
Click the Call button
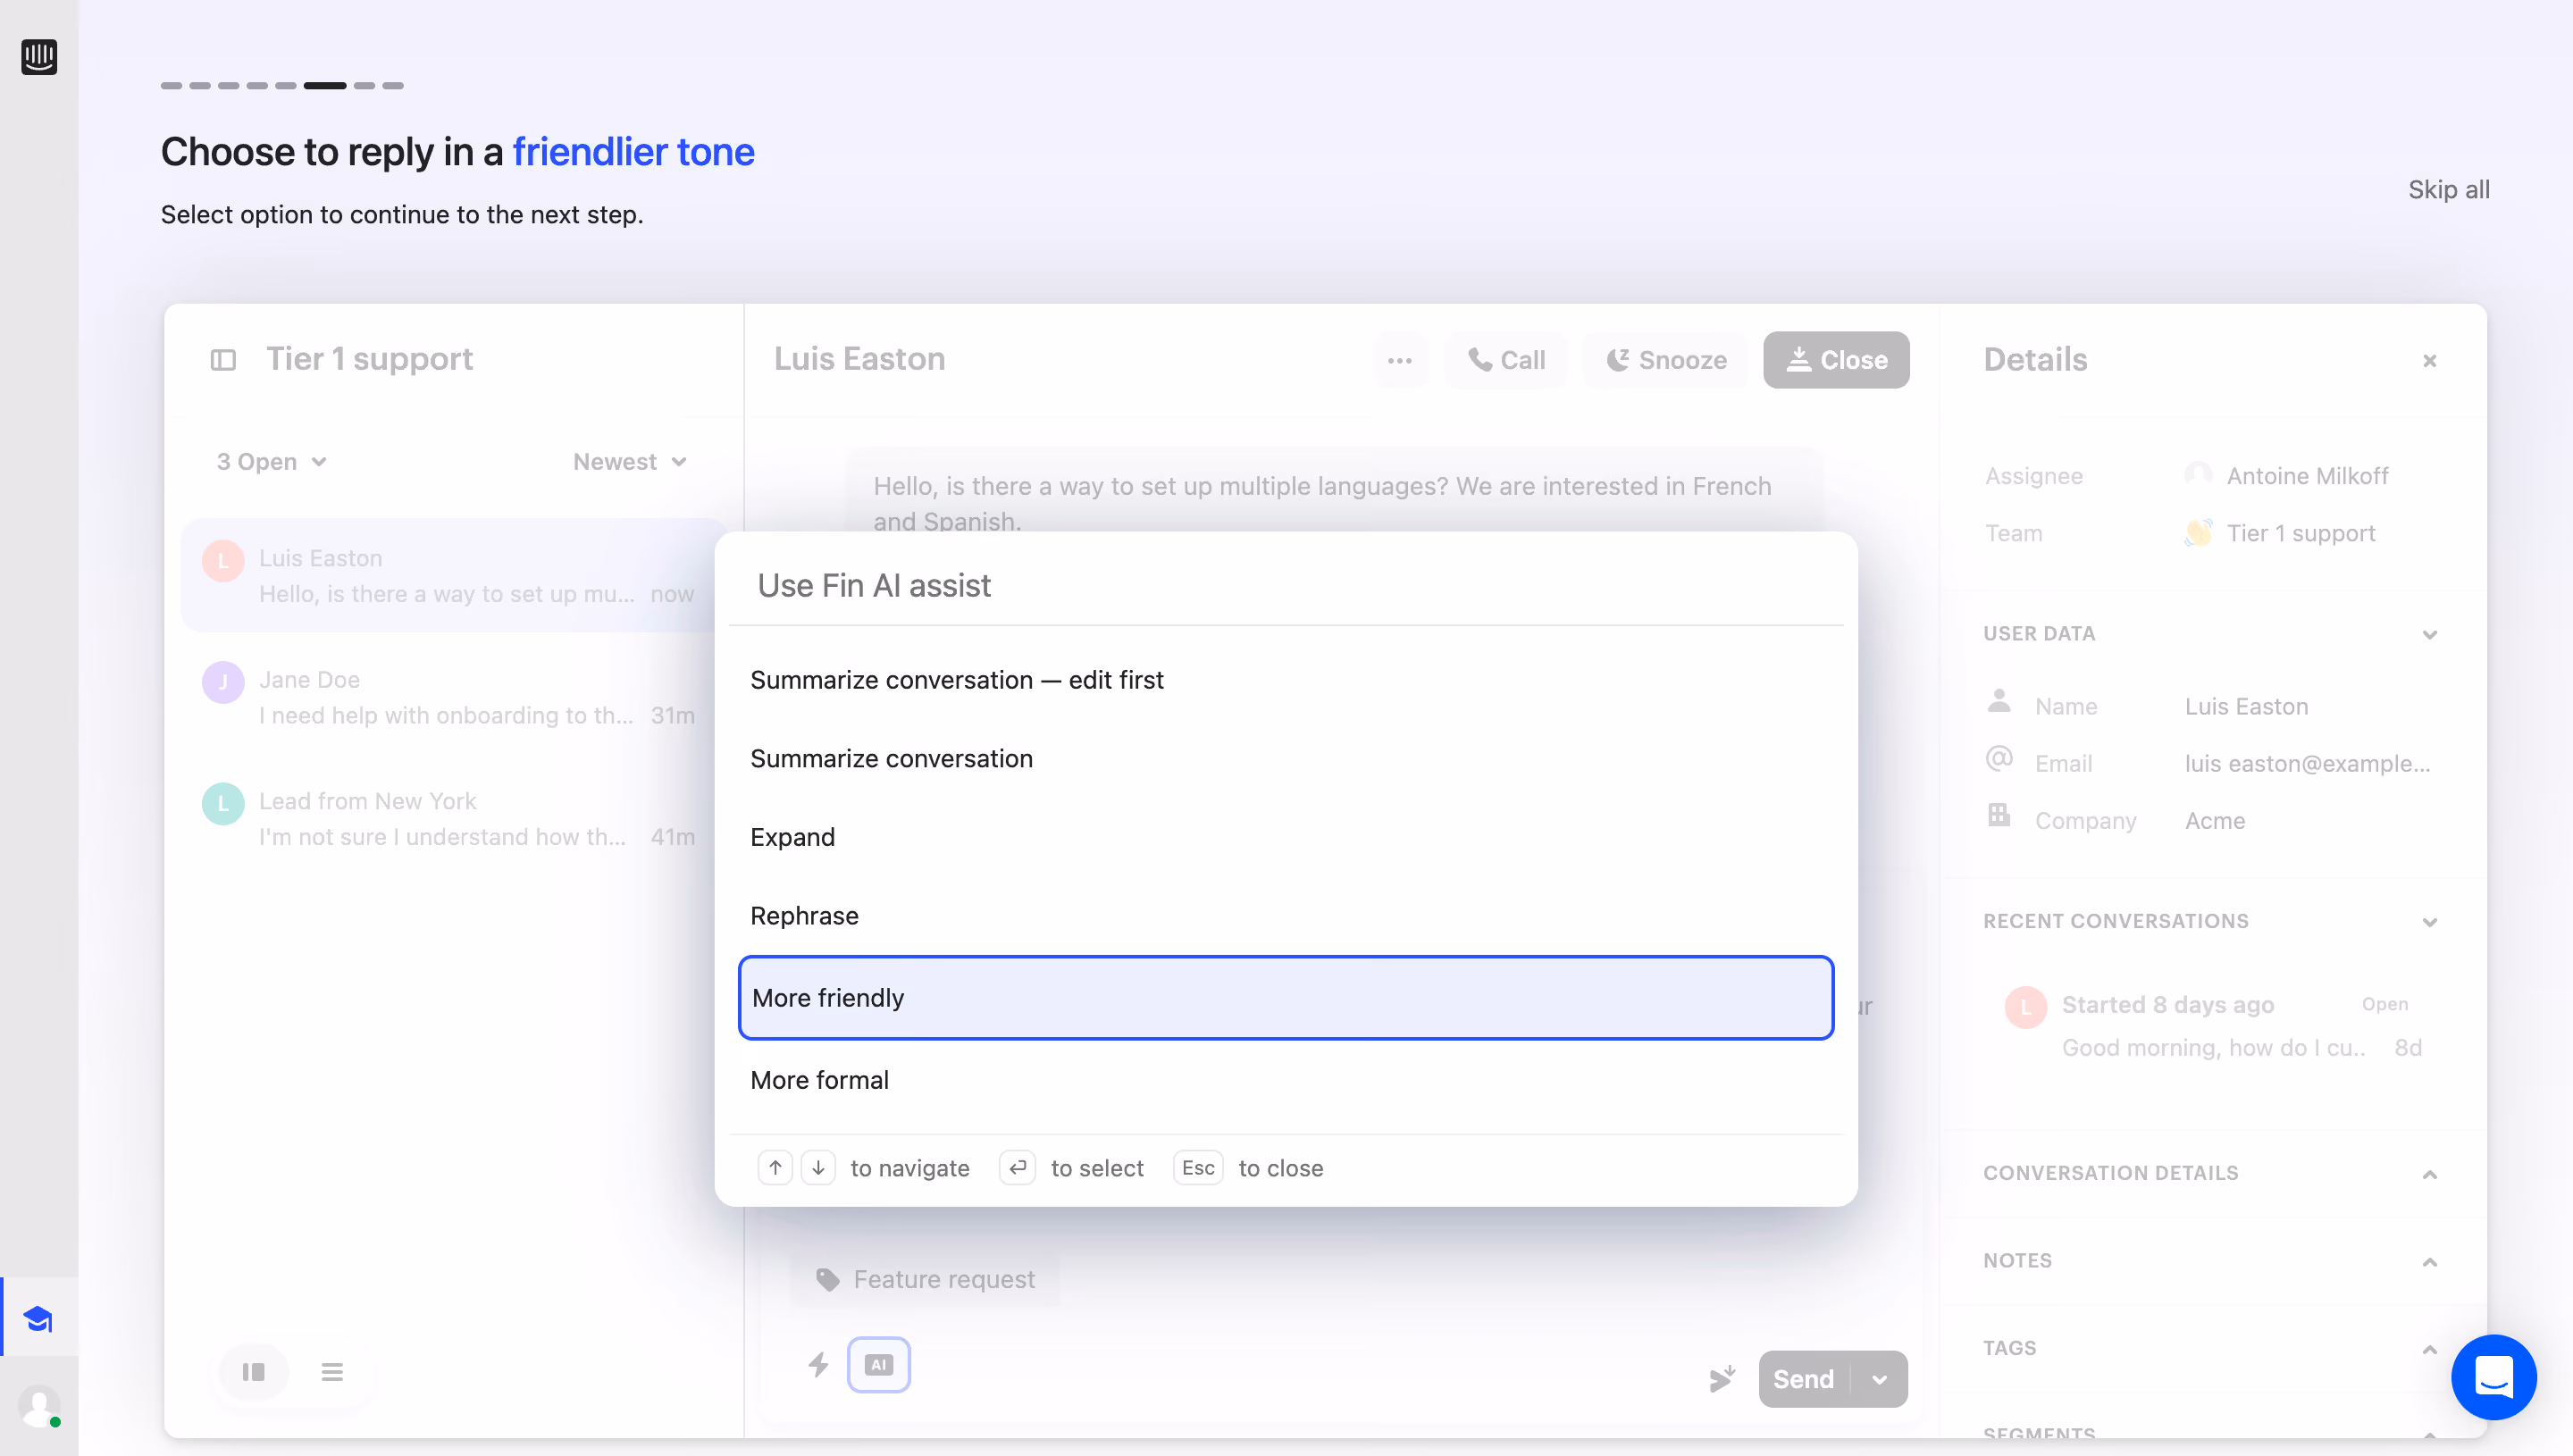pos(1506,360)
